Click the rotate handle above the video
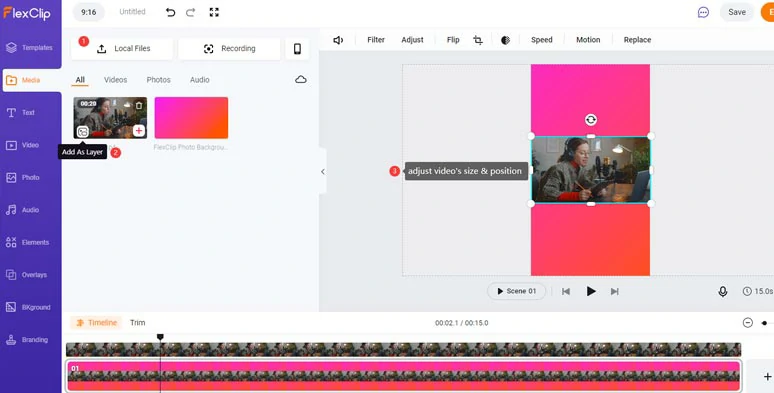774x393 pixels. [591, 119]
